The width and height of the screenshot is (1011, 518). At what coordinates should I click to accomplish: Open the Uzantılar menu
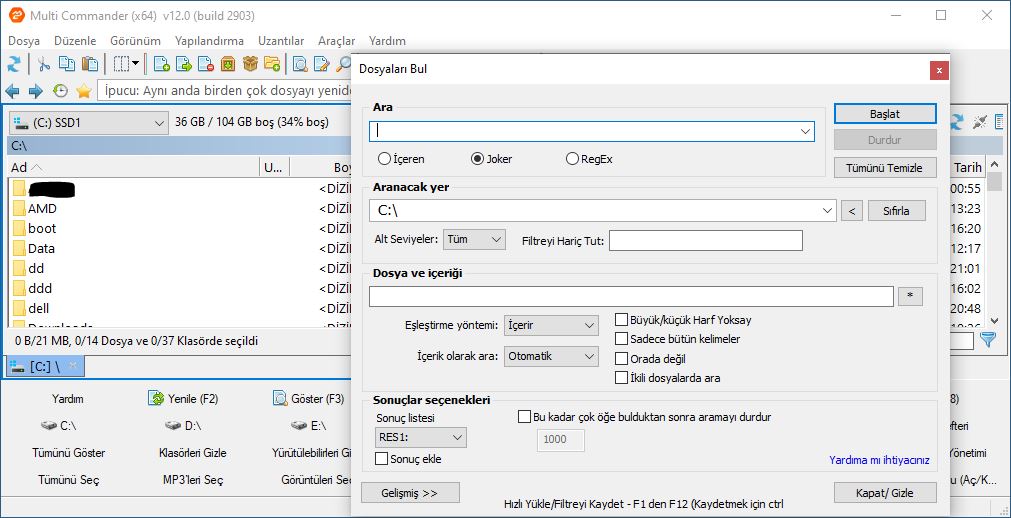click(281, 41)
